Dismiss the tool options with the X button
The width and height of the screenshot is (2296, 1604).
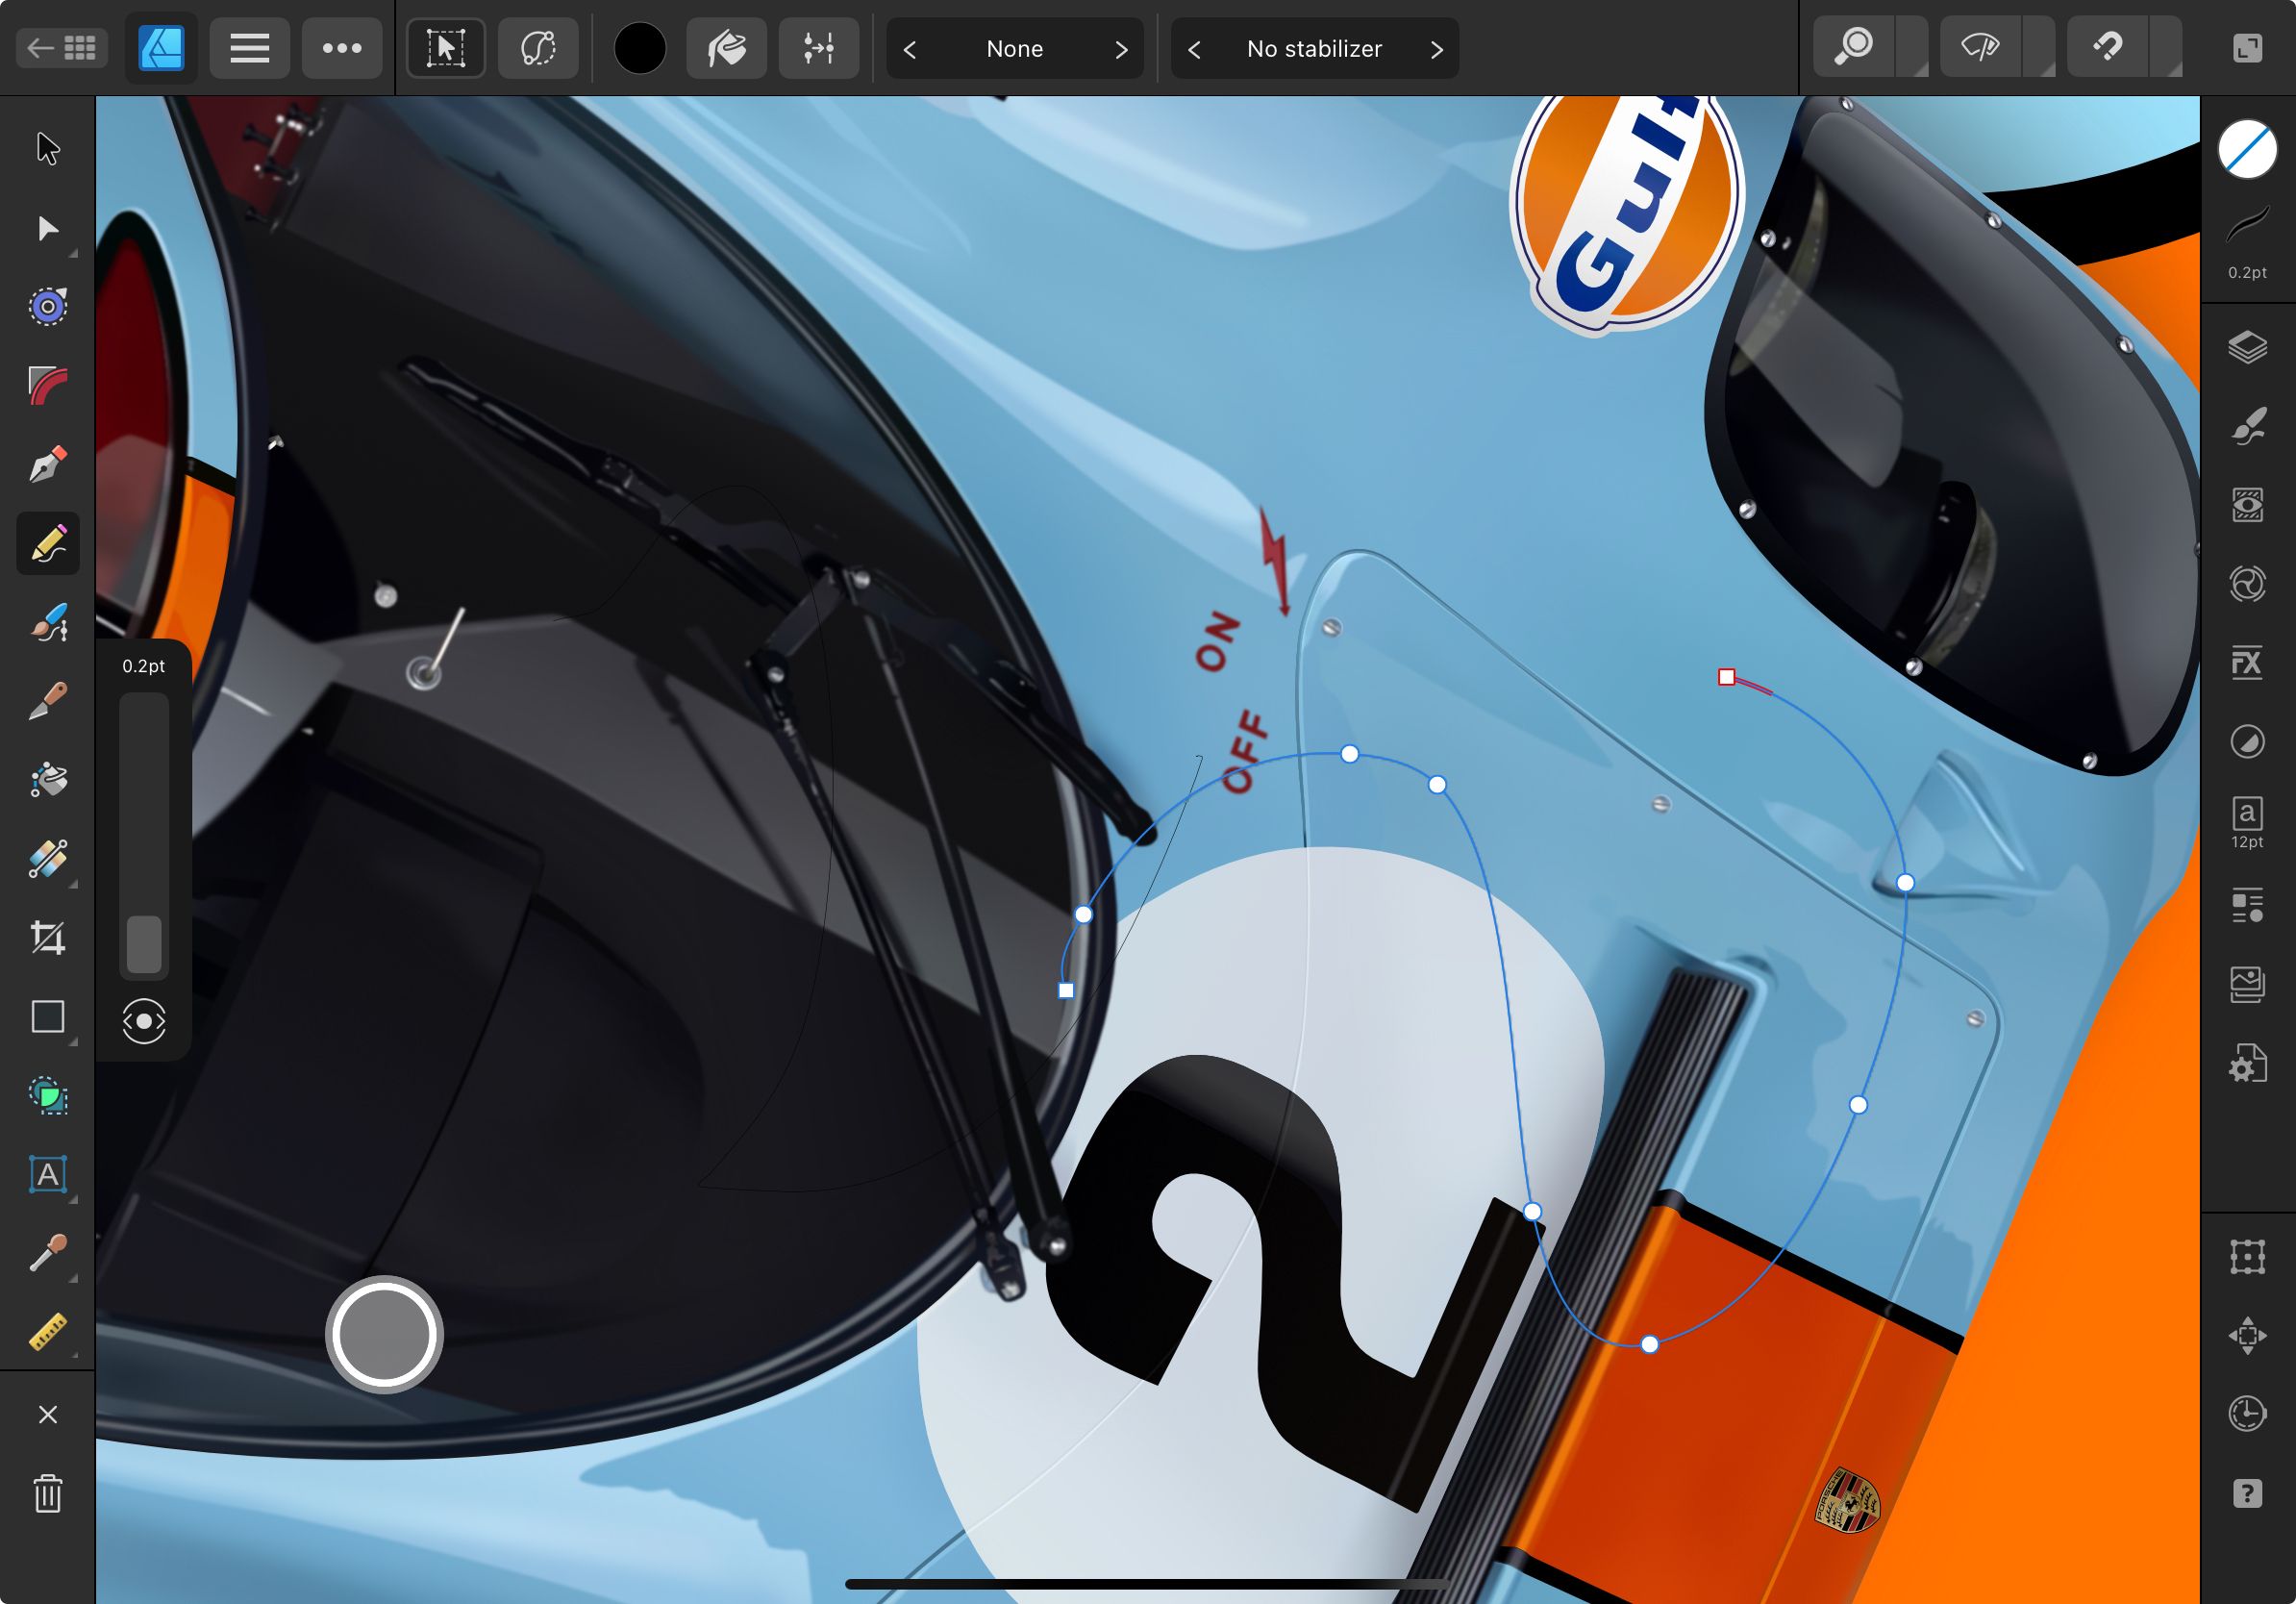pos(47,1414)
